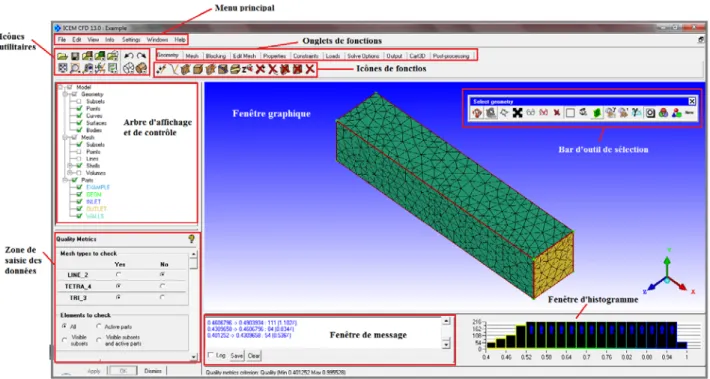Click the wireframe display icon
This screenshot has height=379, width=710.
coord(129,68)
